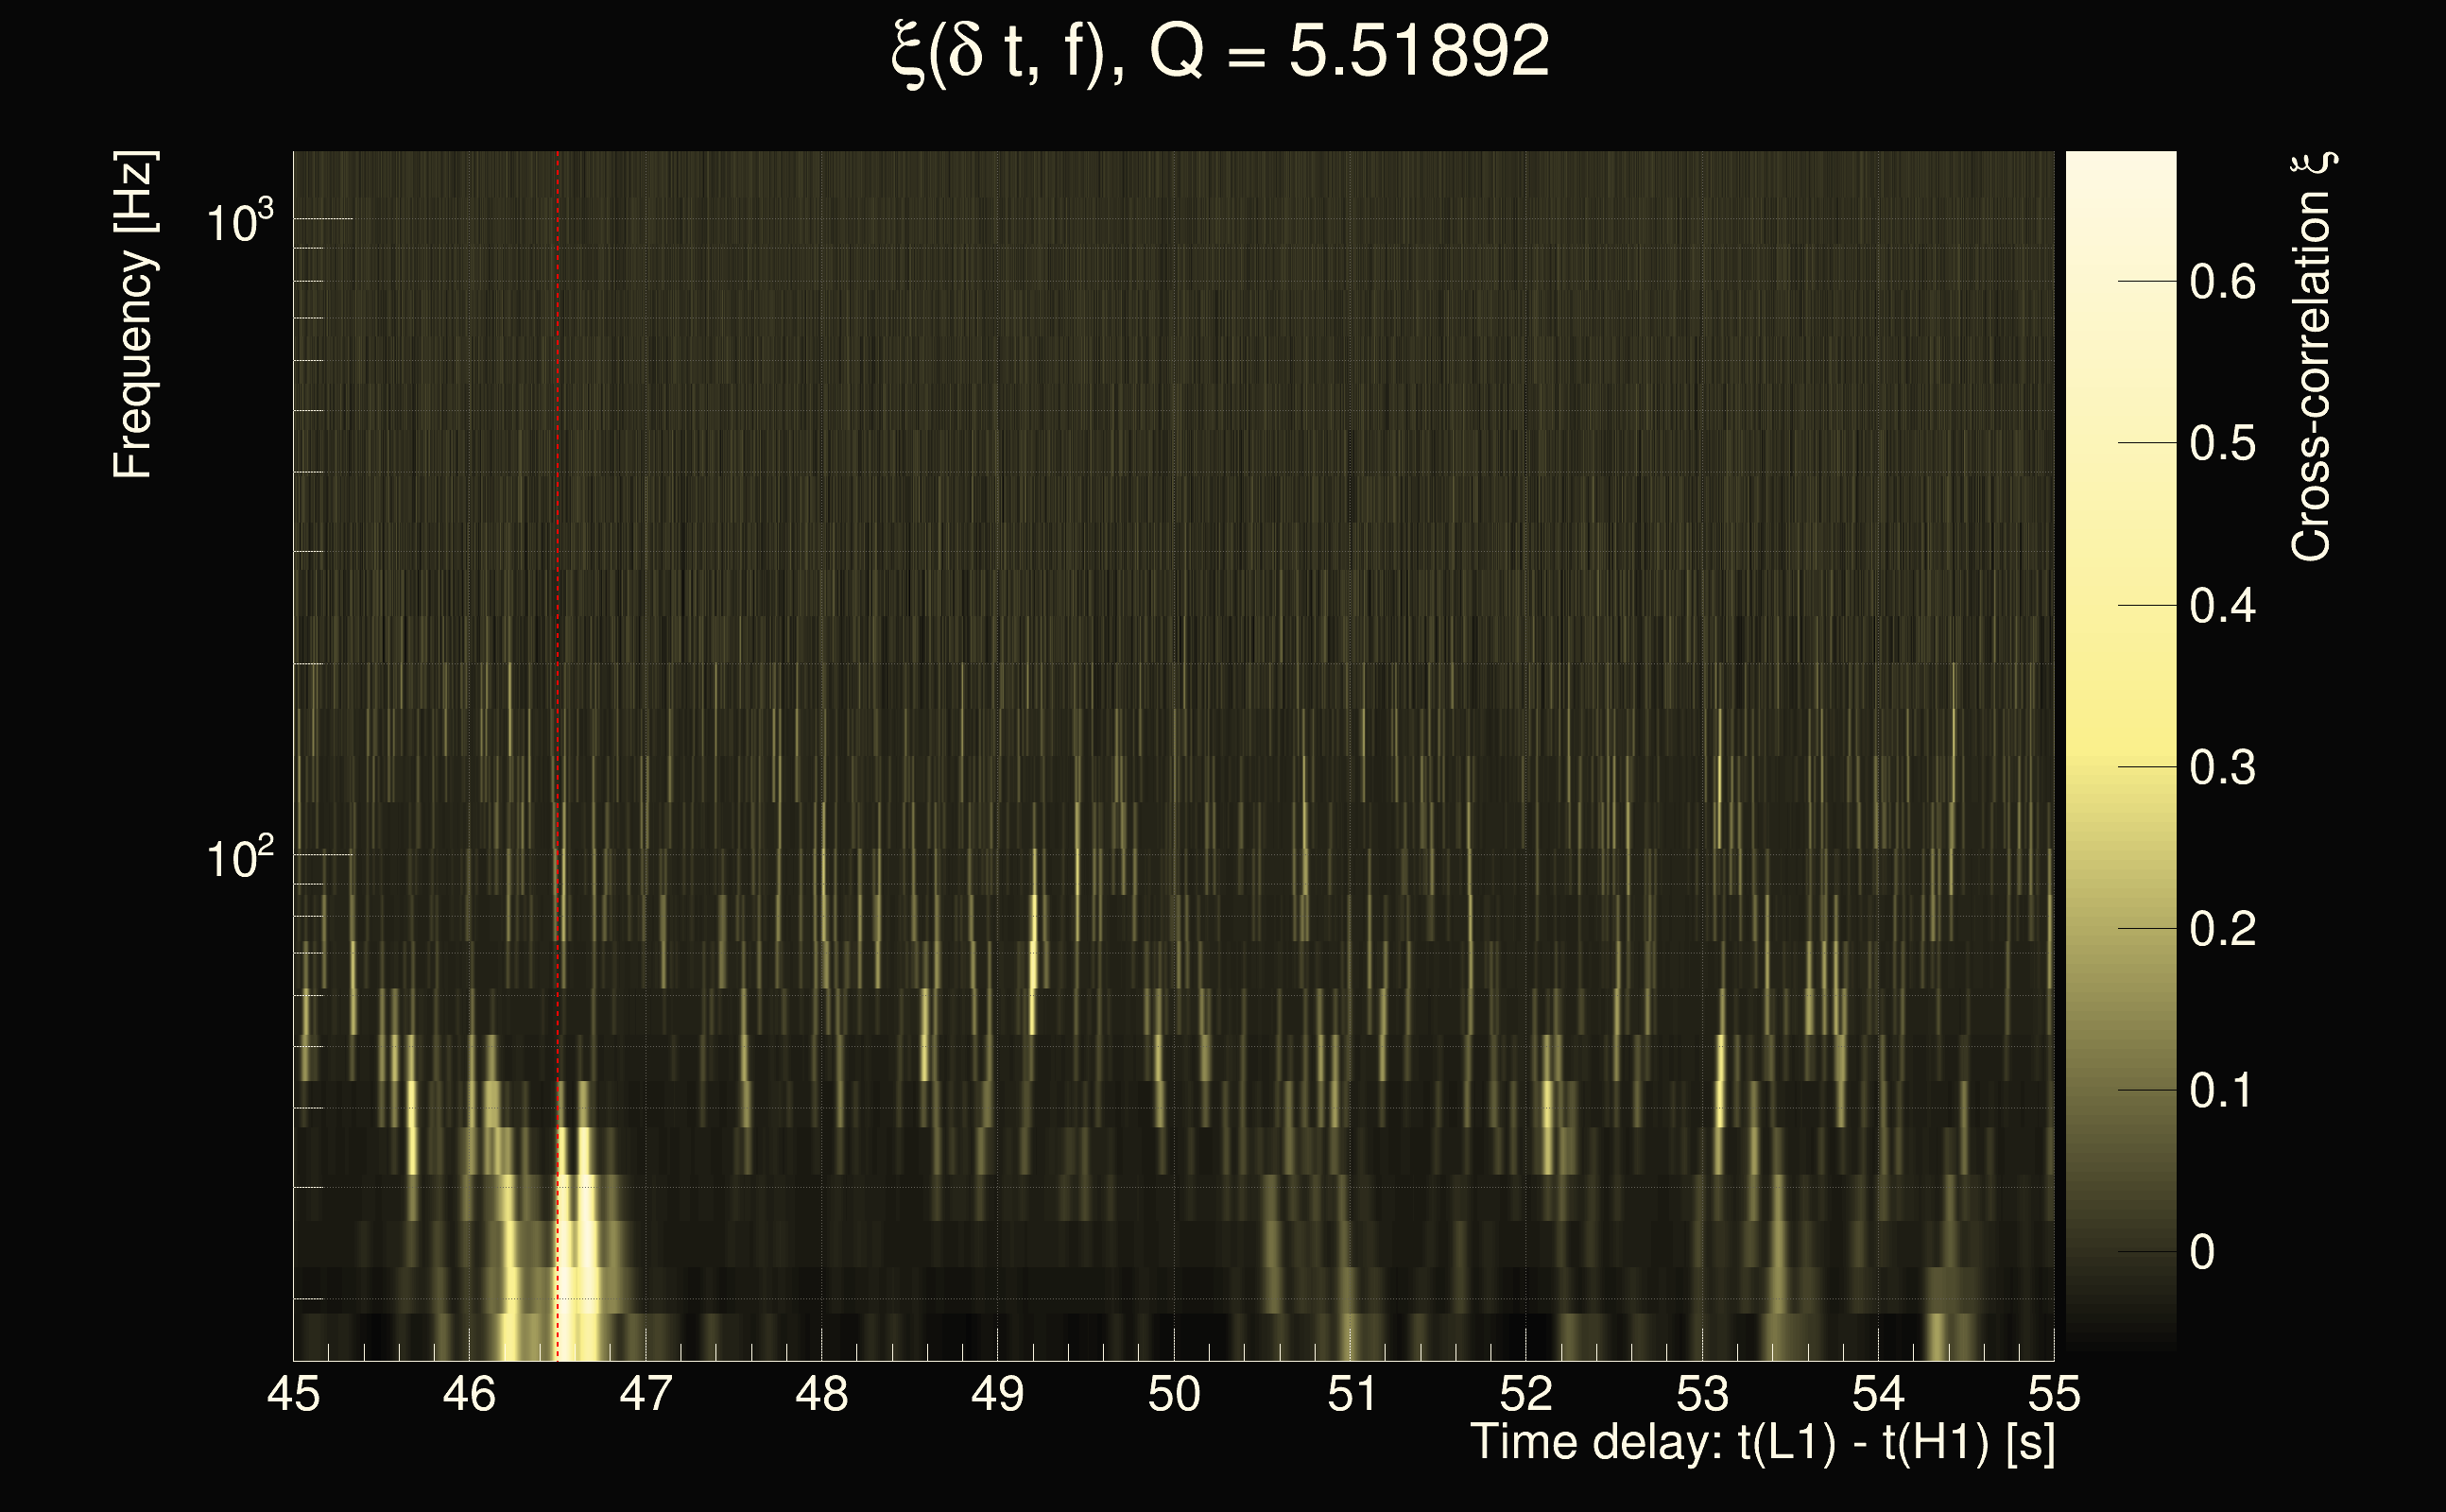
Task: Click the x-axis tick label 50
Action: (x=1174, y=1394)
